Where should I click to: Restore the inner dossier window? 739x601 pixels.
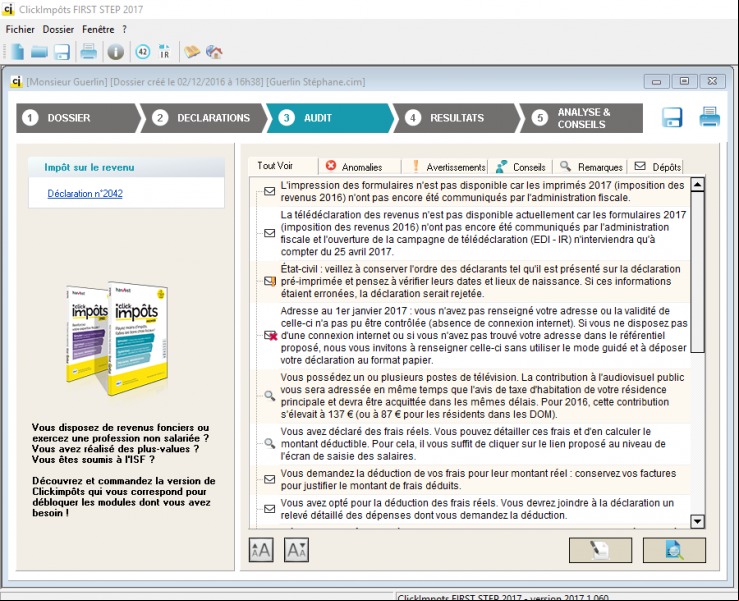(684, 81)
